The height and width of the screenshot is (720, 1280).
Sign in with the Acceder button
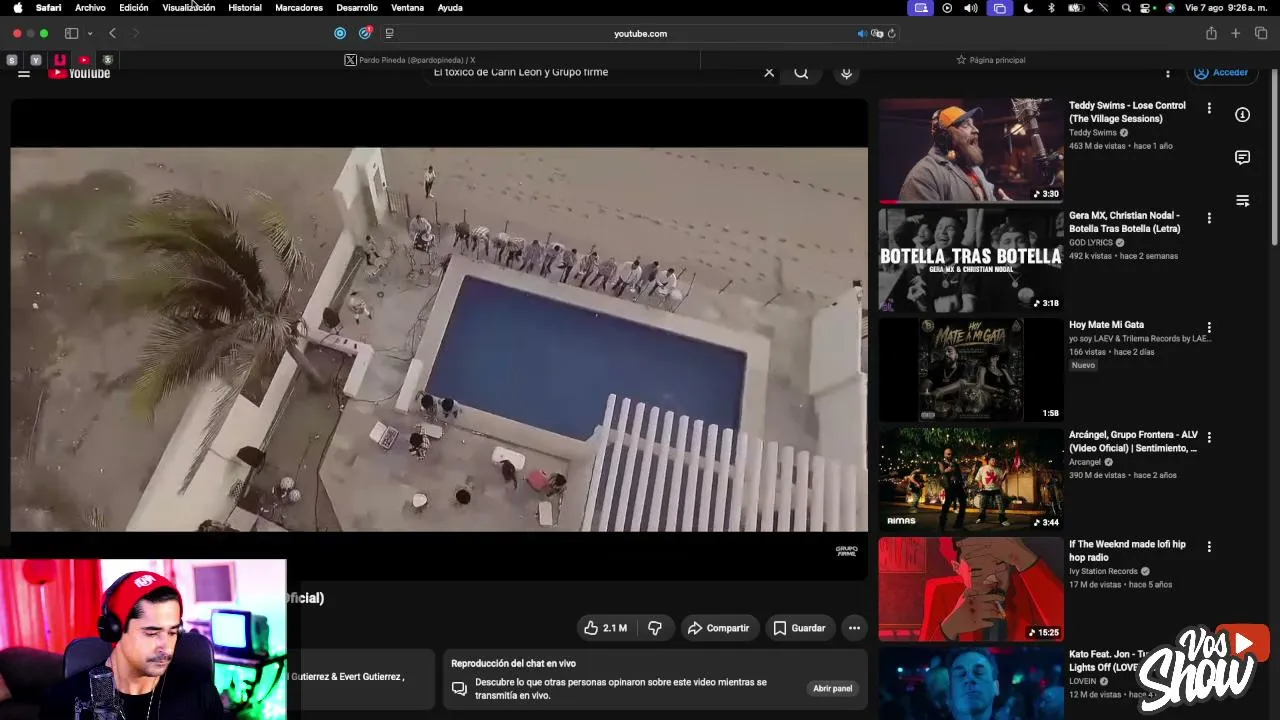click(x=1220, y=72)
